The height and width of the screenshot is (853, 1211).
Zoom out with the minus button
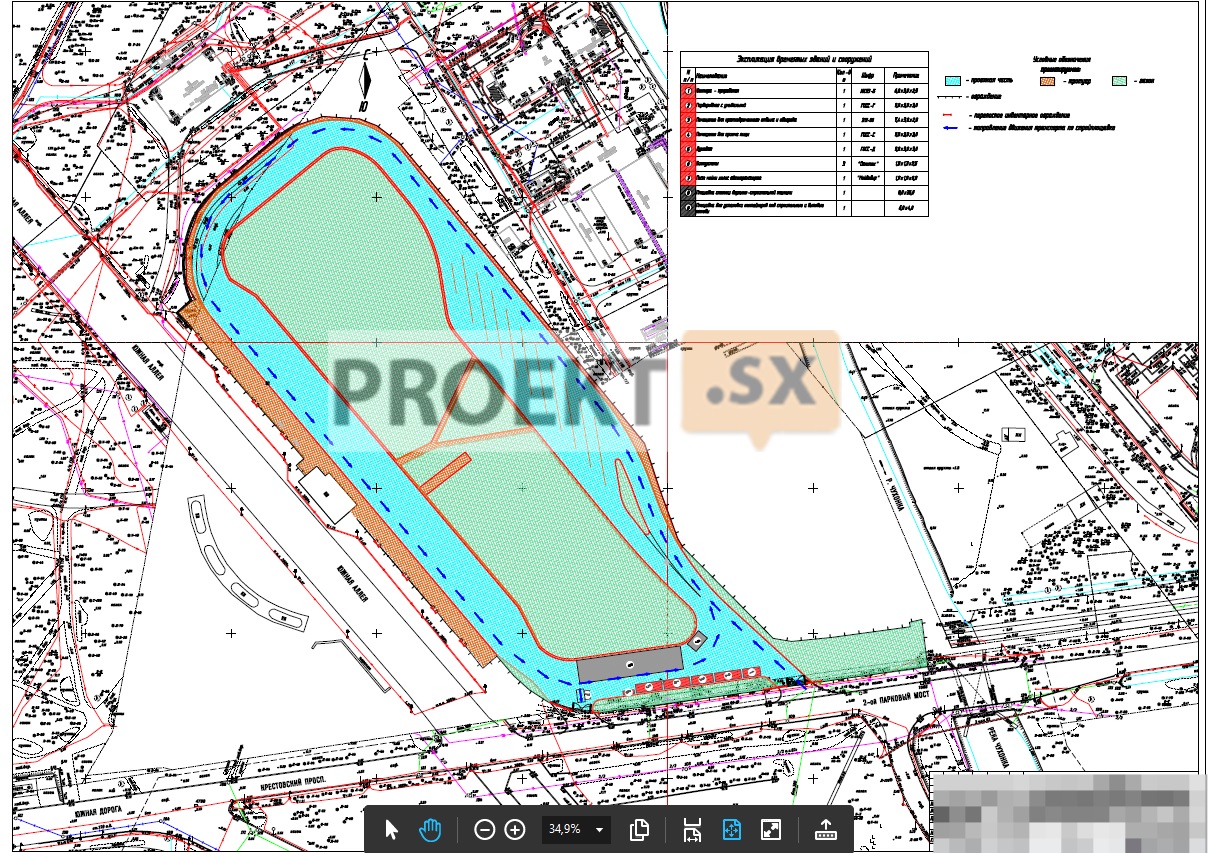484,830
